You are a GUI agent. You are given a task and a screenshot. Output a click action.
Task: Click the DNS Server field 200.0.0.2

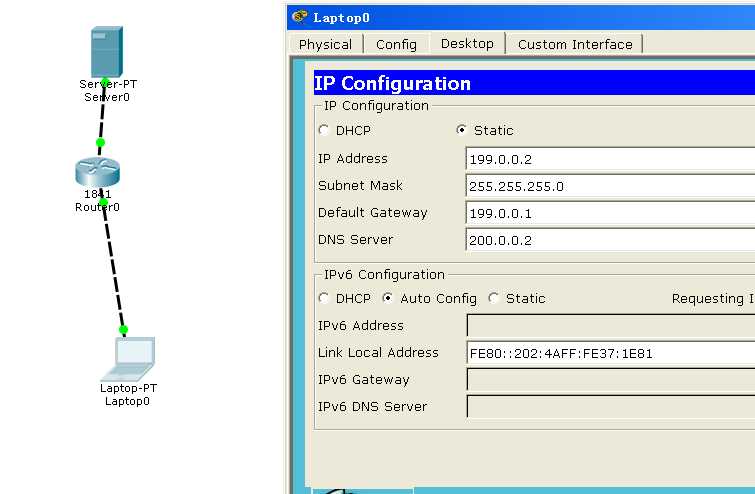pos(610,240)
